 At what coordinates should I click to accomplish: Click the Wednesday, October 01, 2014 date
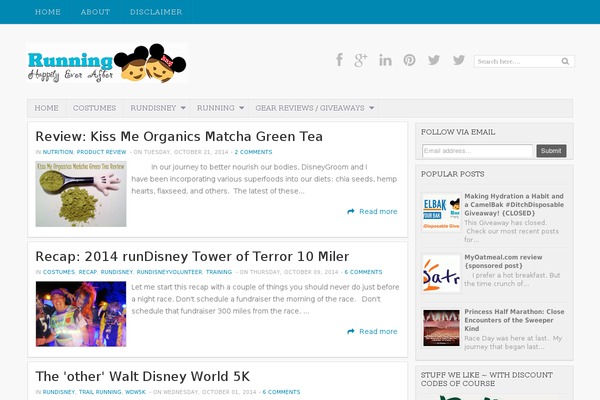[209, 392]
